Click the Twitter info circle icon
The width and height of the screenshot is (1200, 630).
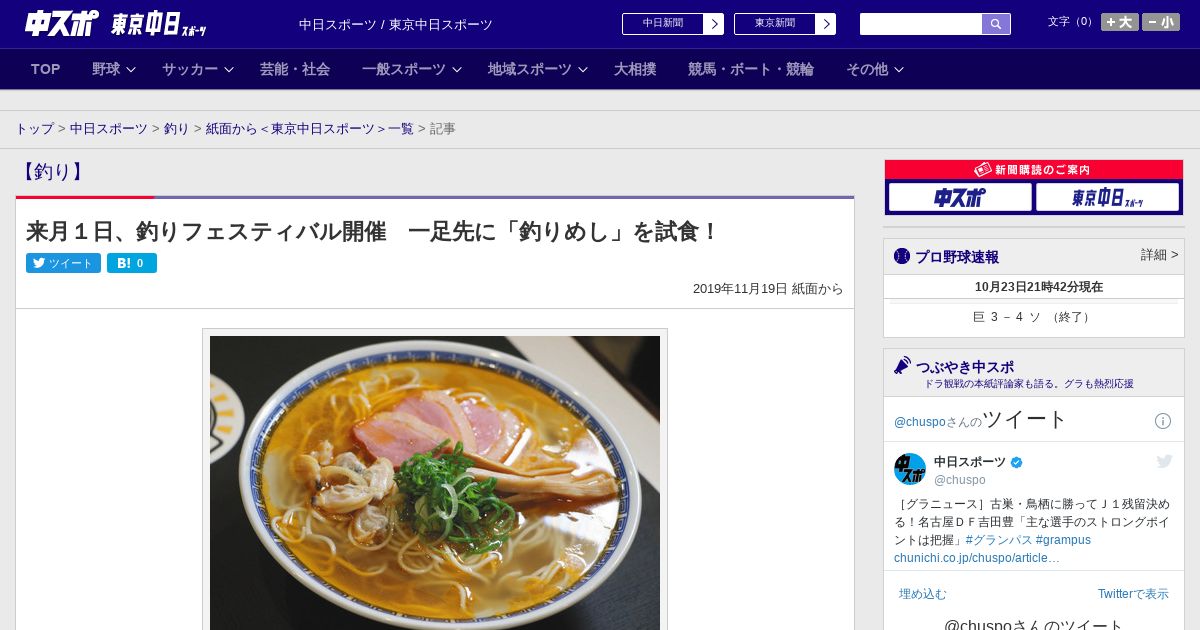pos(1163,421)
